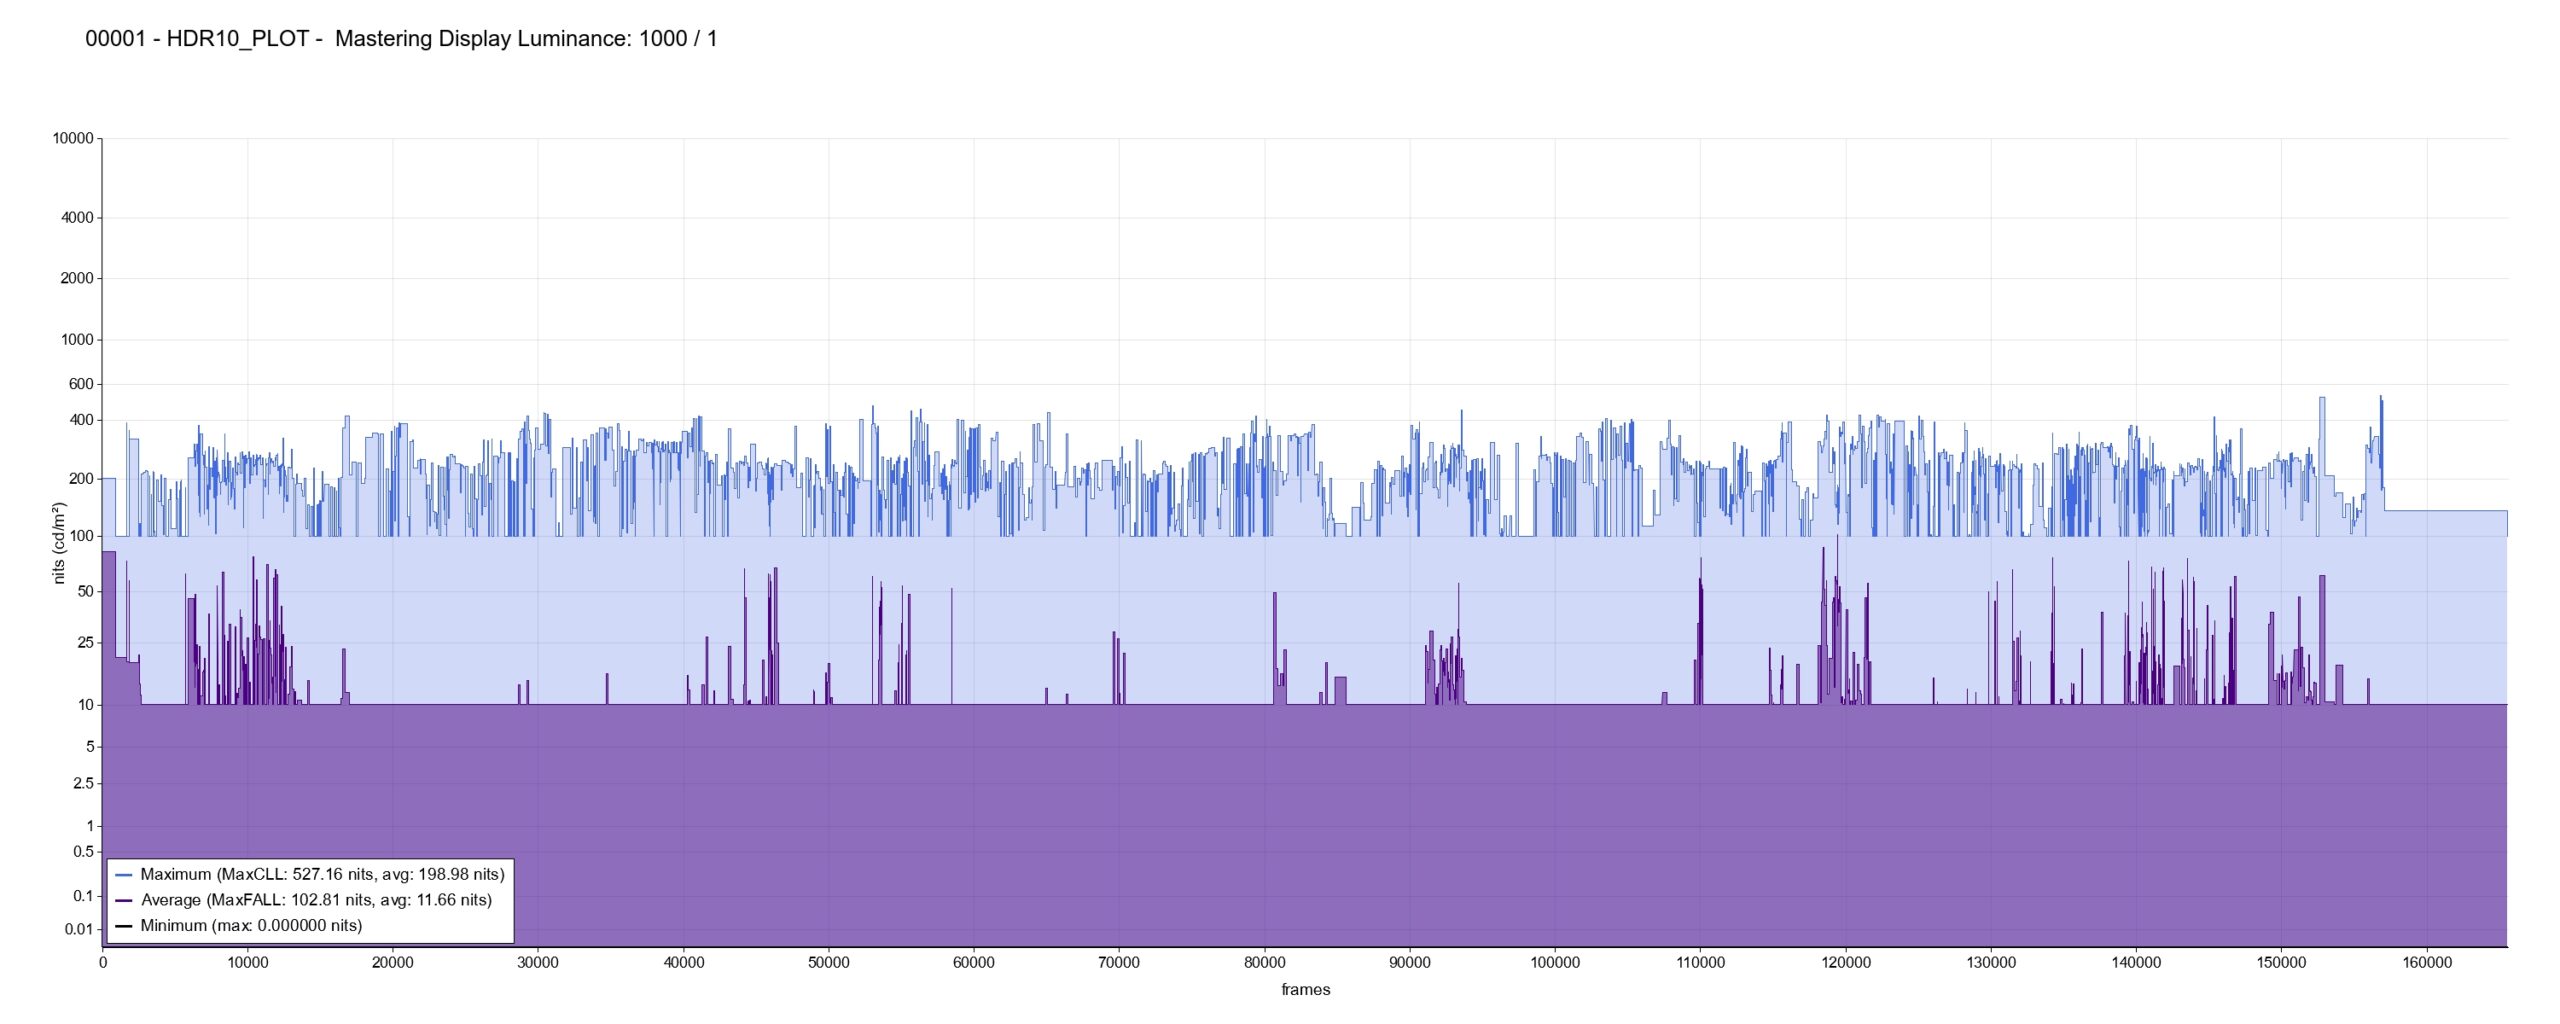2560x1024 pixels.
Task: Click the 10000 y-axis tick label
Action: tap(73, 139)
